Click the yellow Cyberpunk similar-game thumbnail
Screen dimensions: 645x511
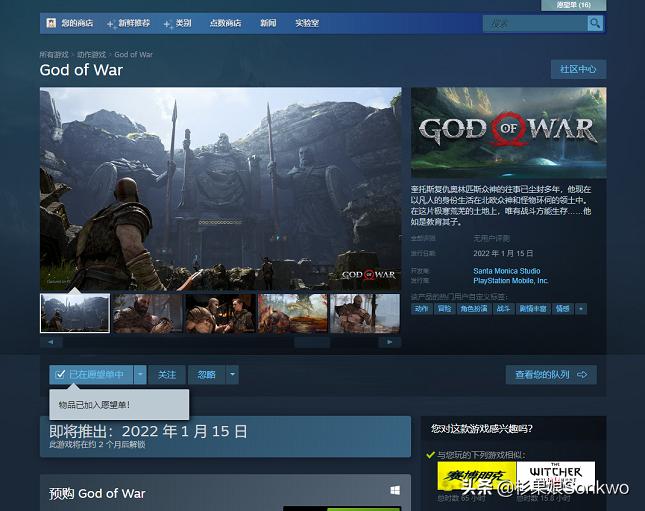[477, 476]
